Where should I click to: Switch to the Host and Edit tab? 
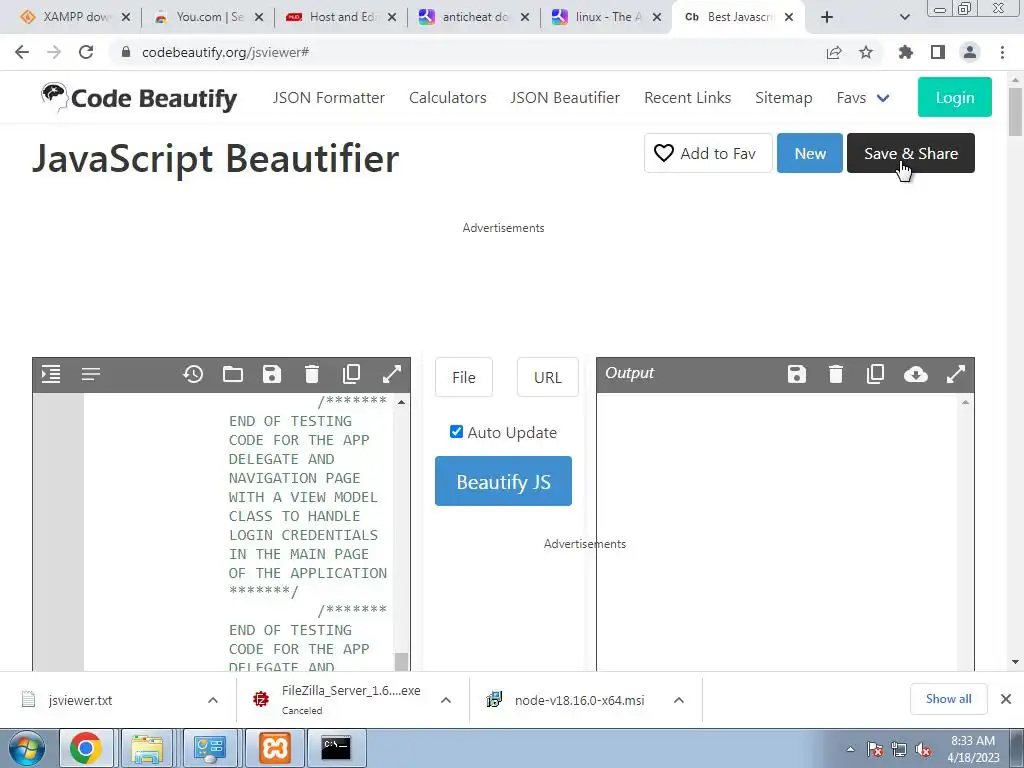pos(341,17)
